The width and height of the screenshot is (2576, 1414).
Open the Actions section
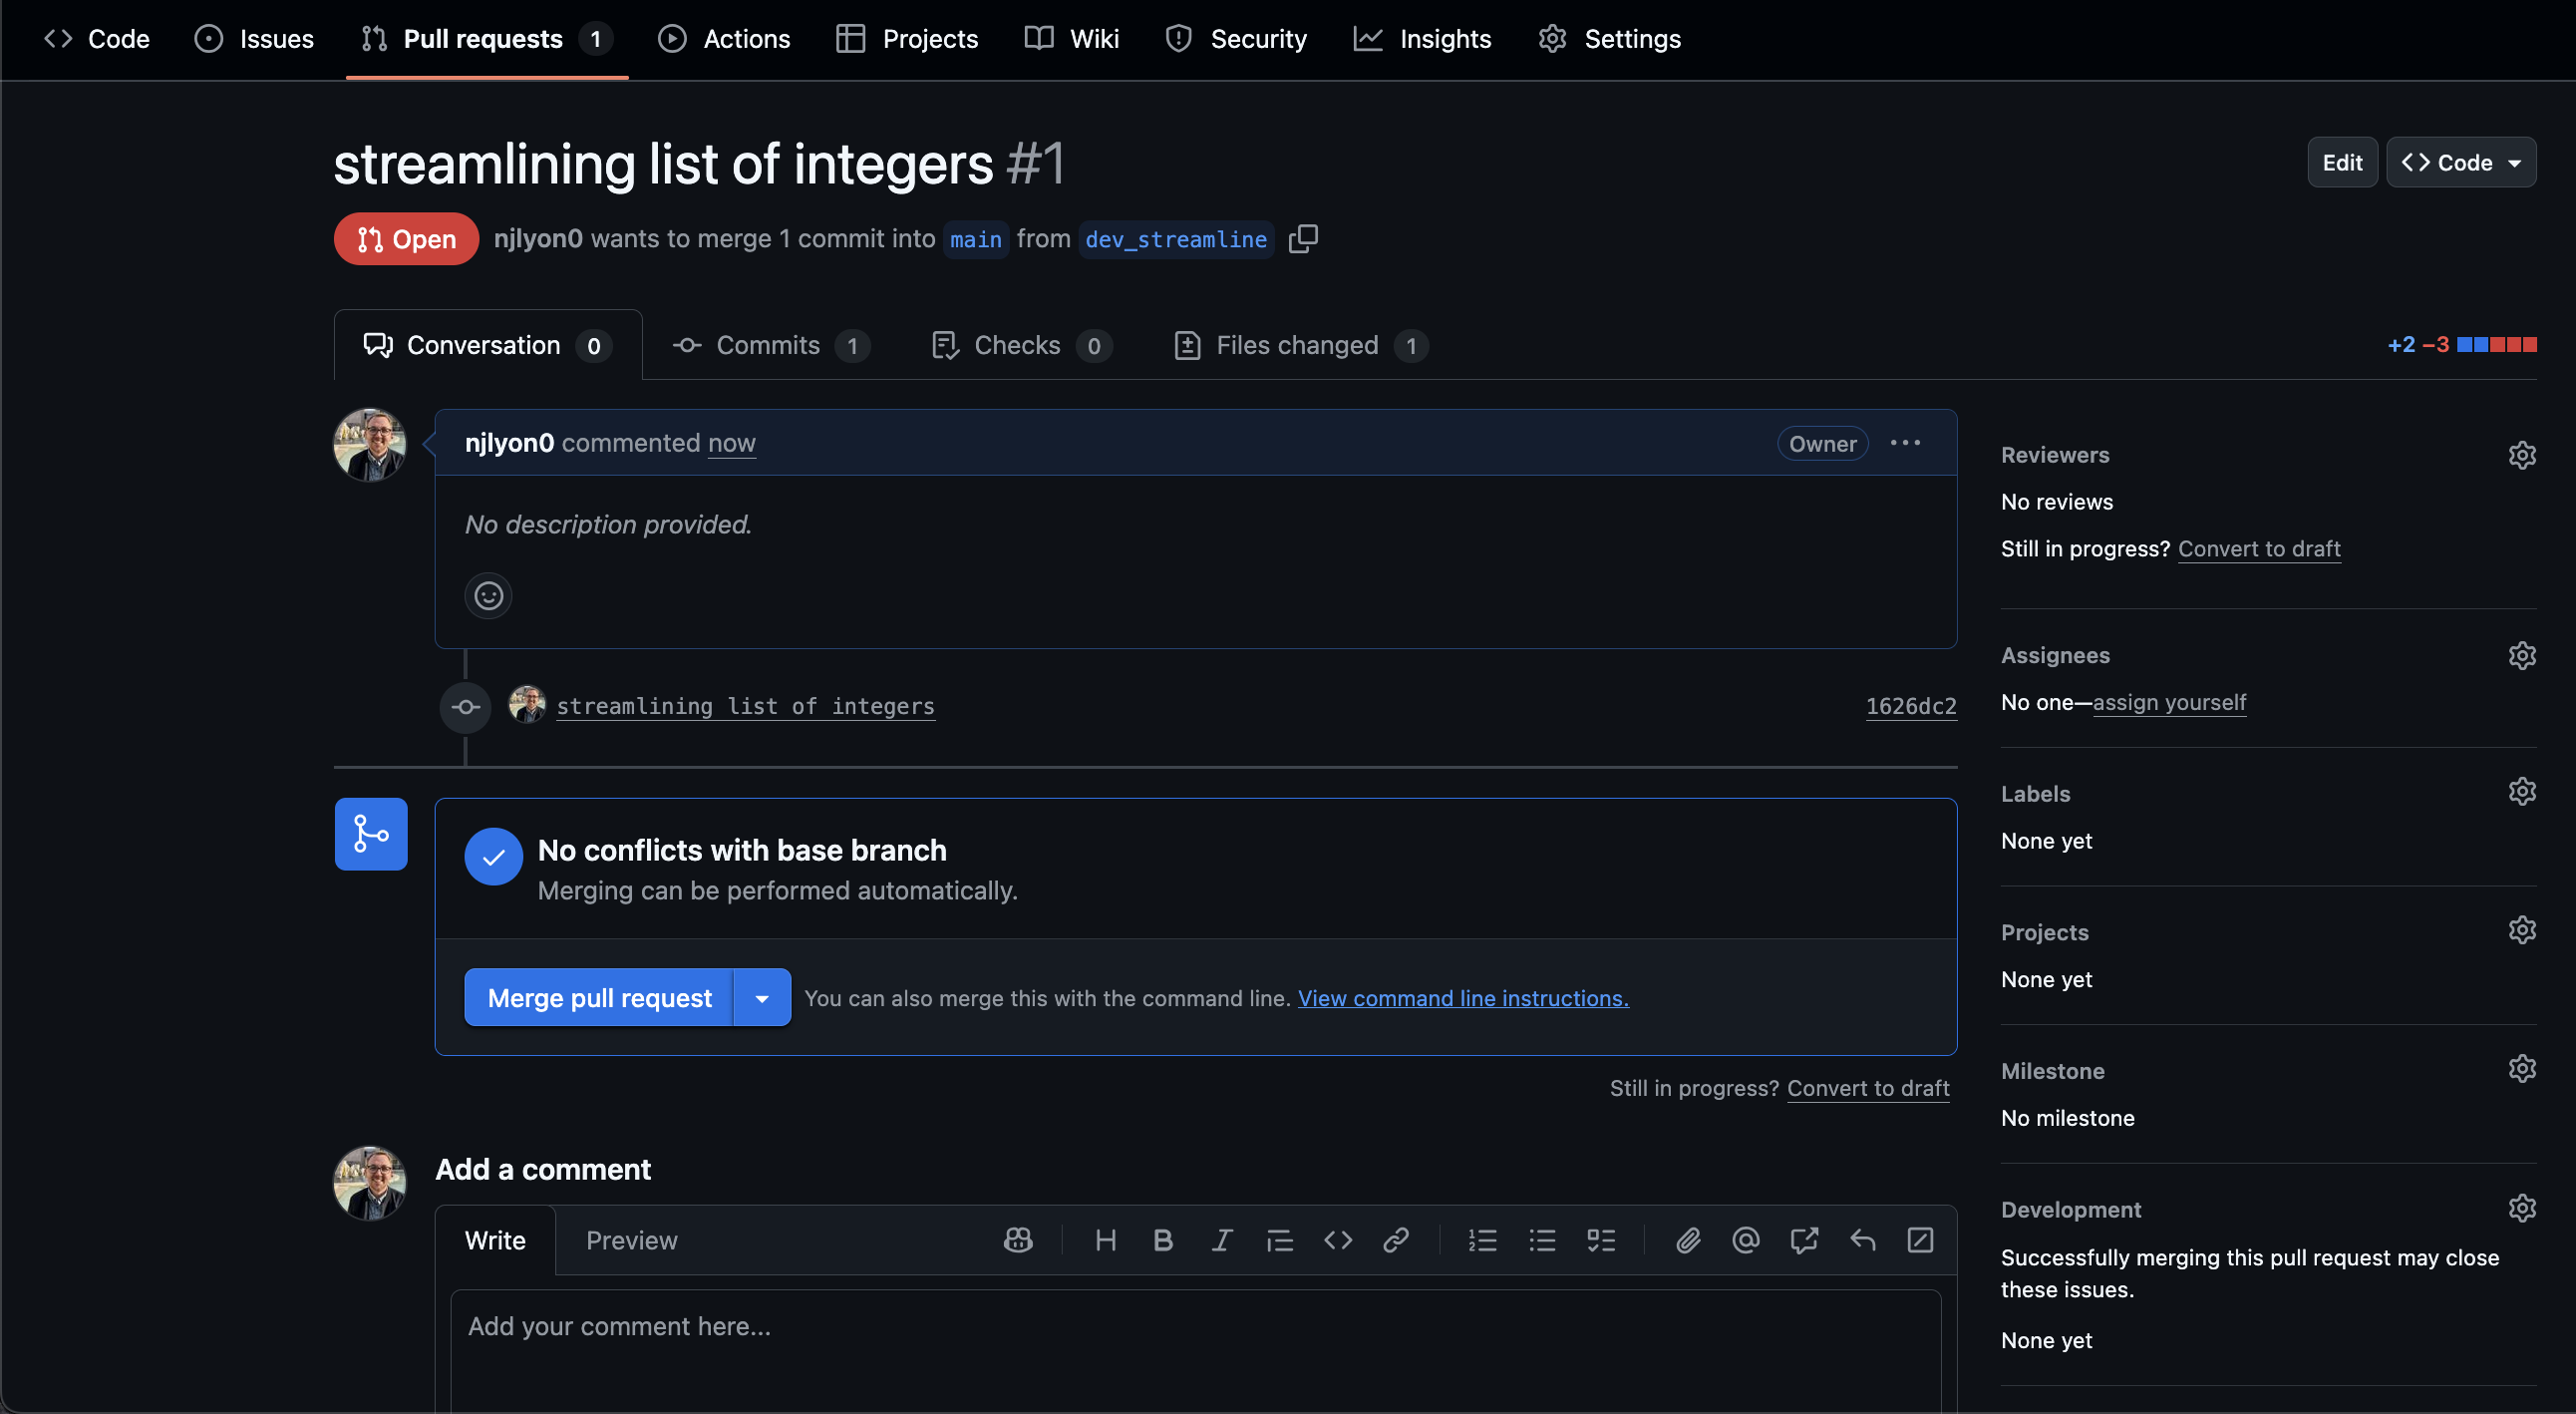pyautogui.click(x=724, y=38)
